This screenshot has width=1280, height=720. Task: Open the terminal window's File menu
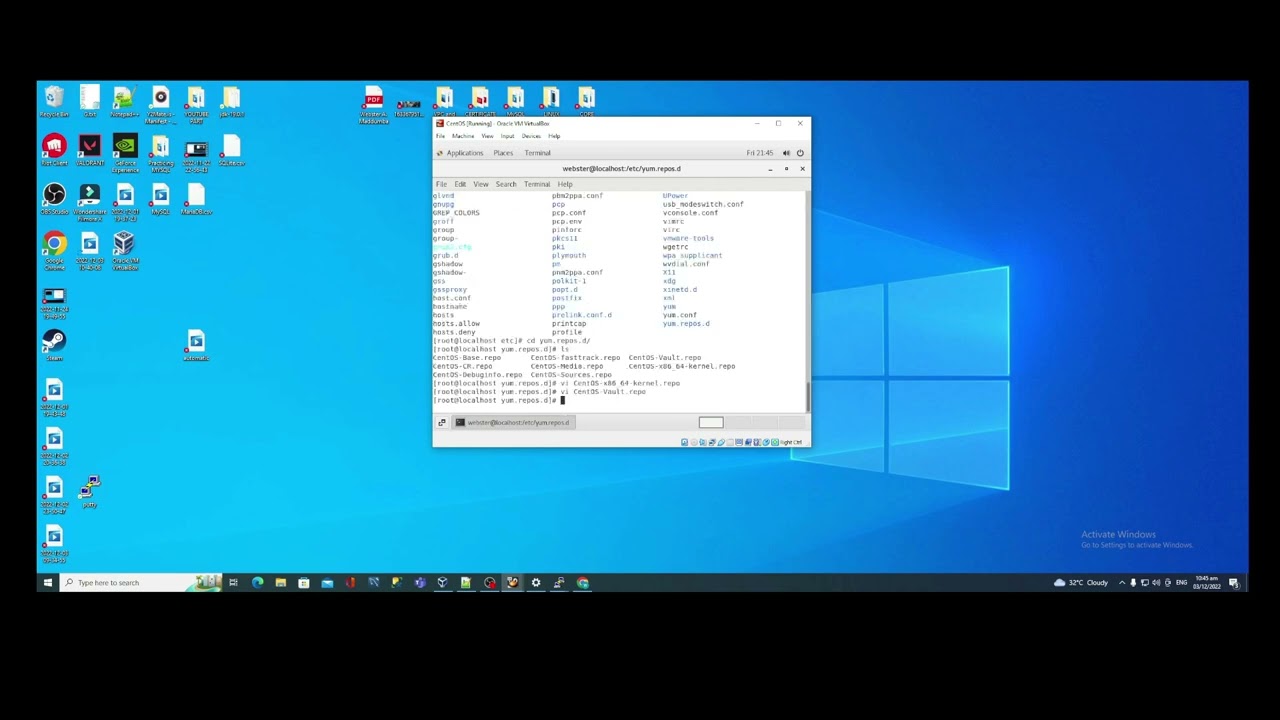[441, 184]
